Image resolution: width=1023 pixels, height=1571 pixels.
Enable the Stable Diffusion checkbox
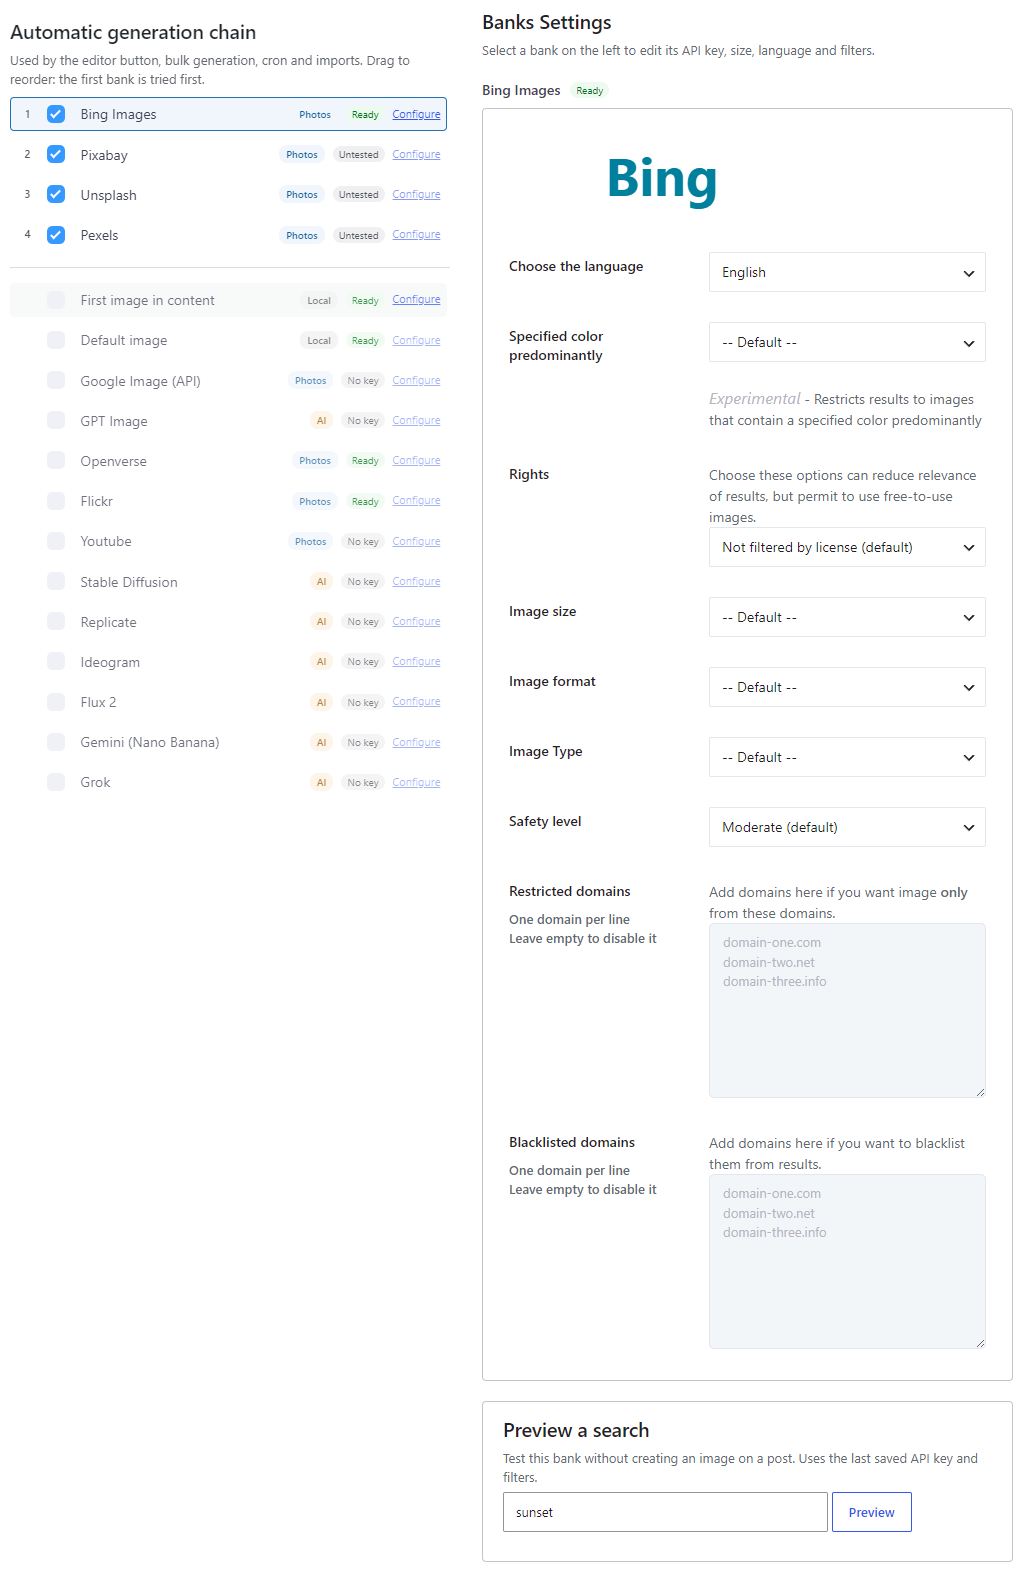click(x=56, y=581)
